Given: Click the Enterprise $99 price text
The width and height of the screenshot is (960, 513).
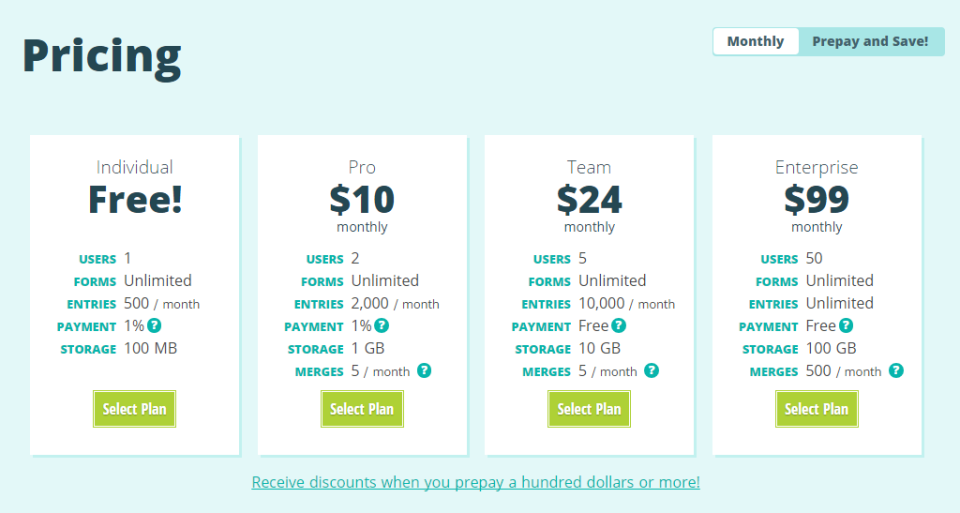Looking at the screenshot, I should pos(816,200).
